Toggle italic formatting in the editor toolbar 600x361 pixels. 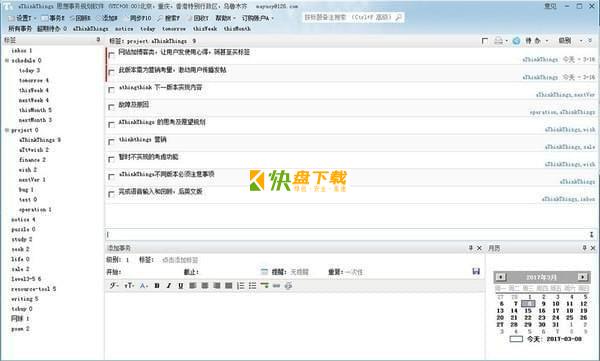[169, 286]
